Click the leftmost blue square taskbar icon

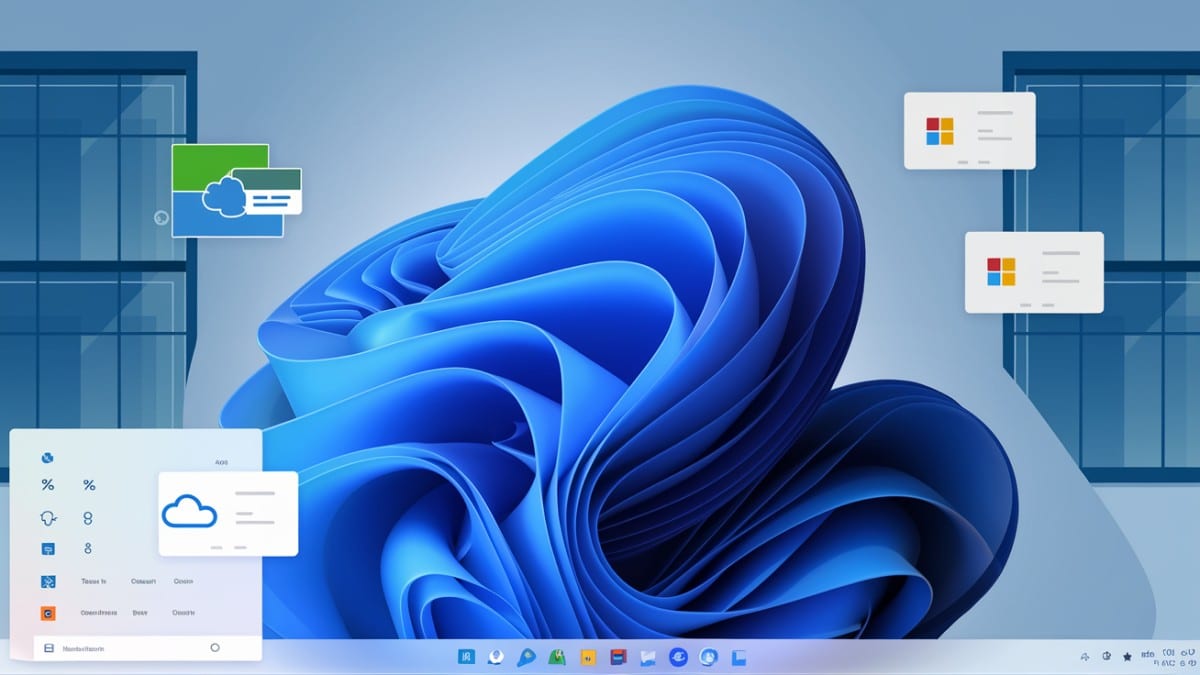pyautogui.click(x=466, y=657)
